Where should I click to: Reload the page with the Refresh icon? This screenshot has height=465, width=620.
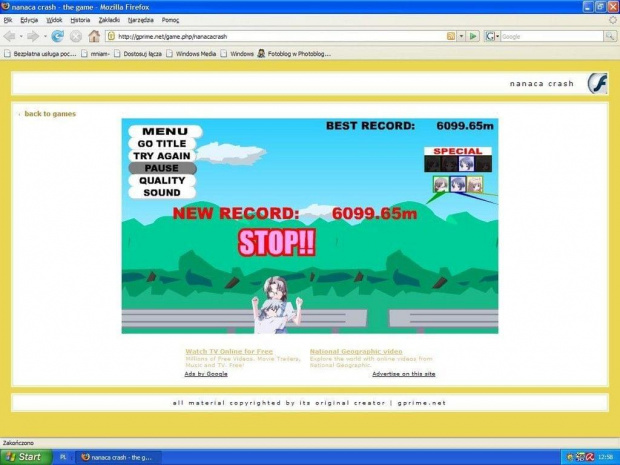point(58,36)
